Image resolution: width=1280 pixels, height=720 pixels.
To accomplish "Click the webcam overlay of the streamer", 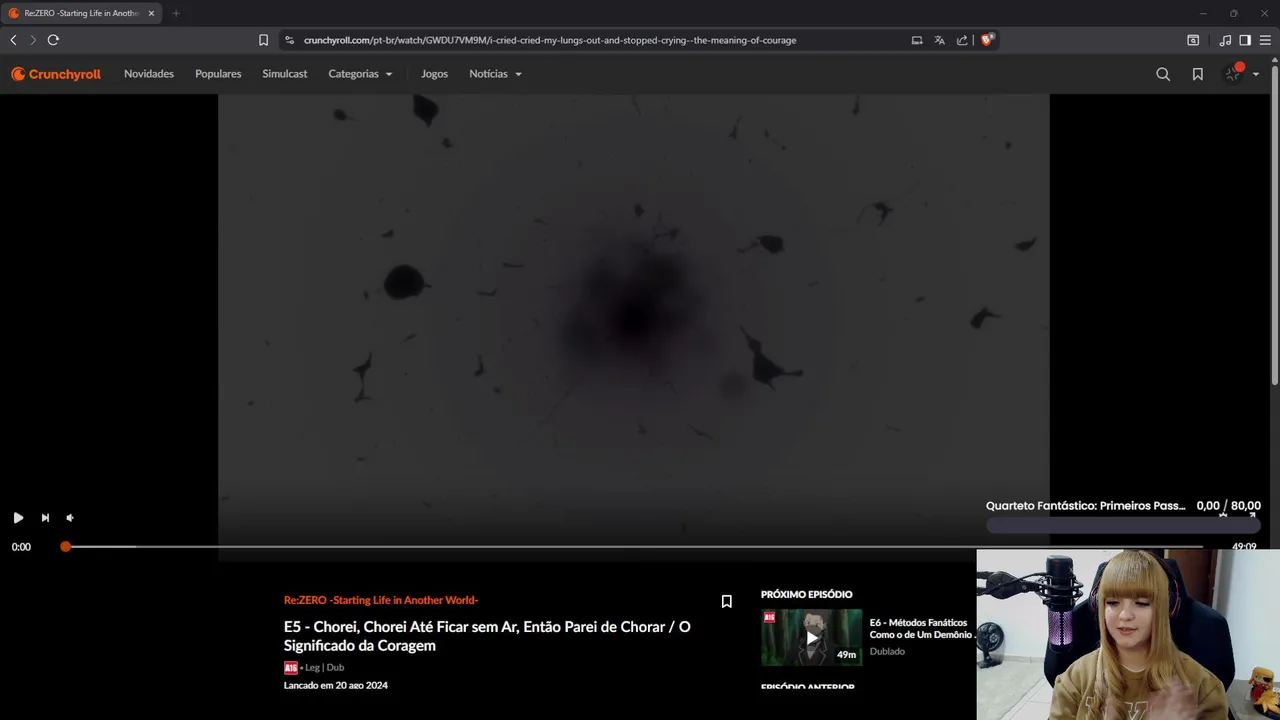I will pos(1128,635).
